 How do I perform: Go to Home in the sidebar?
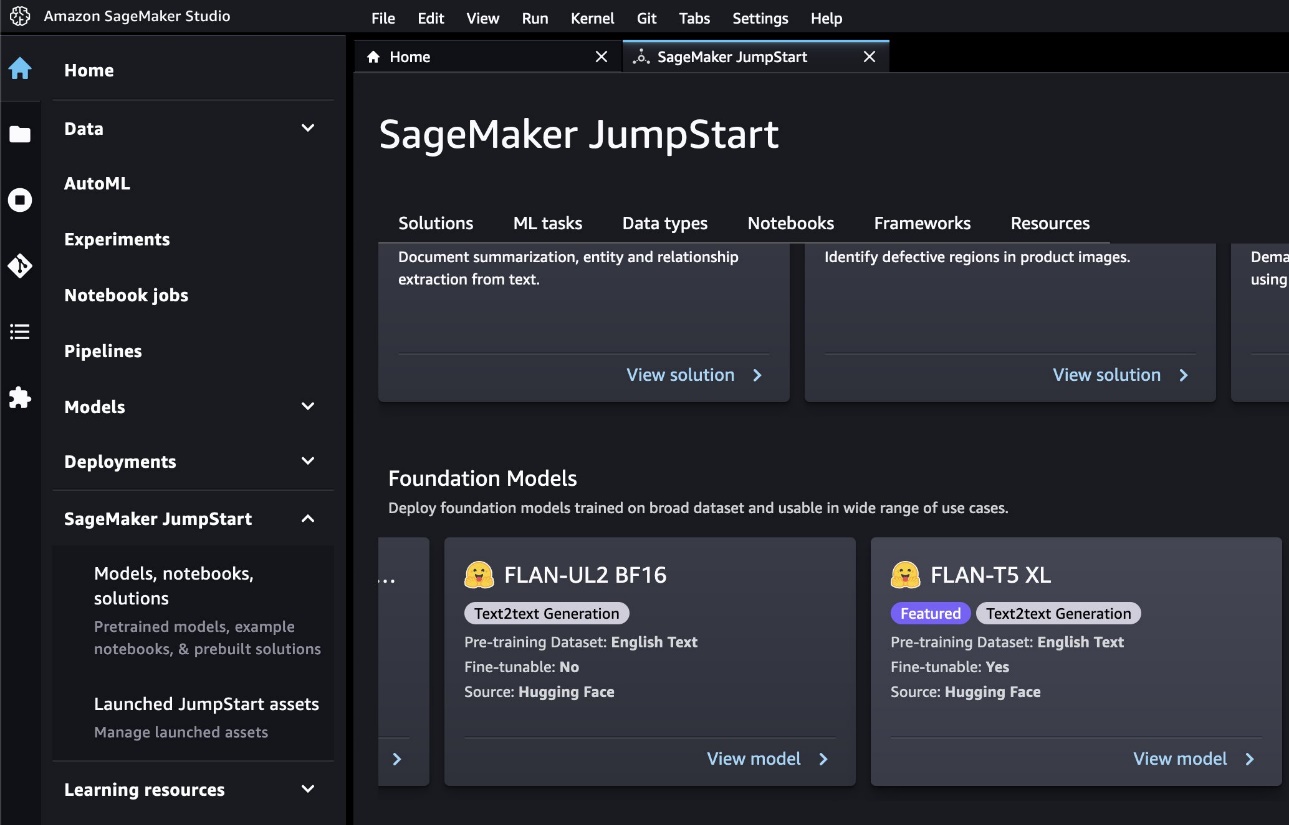89,70
